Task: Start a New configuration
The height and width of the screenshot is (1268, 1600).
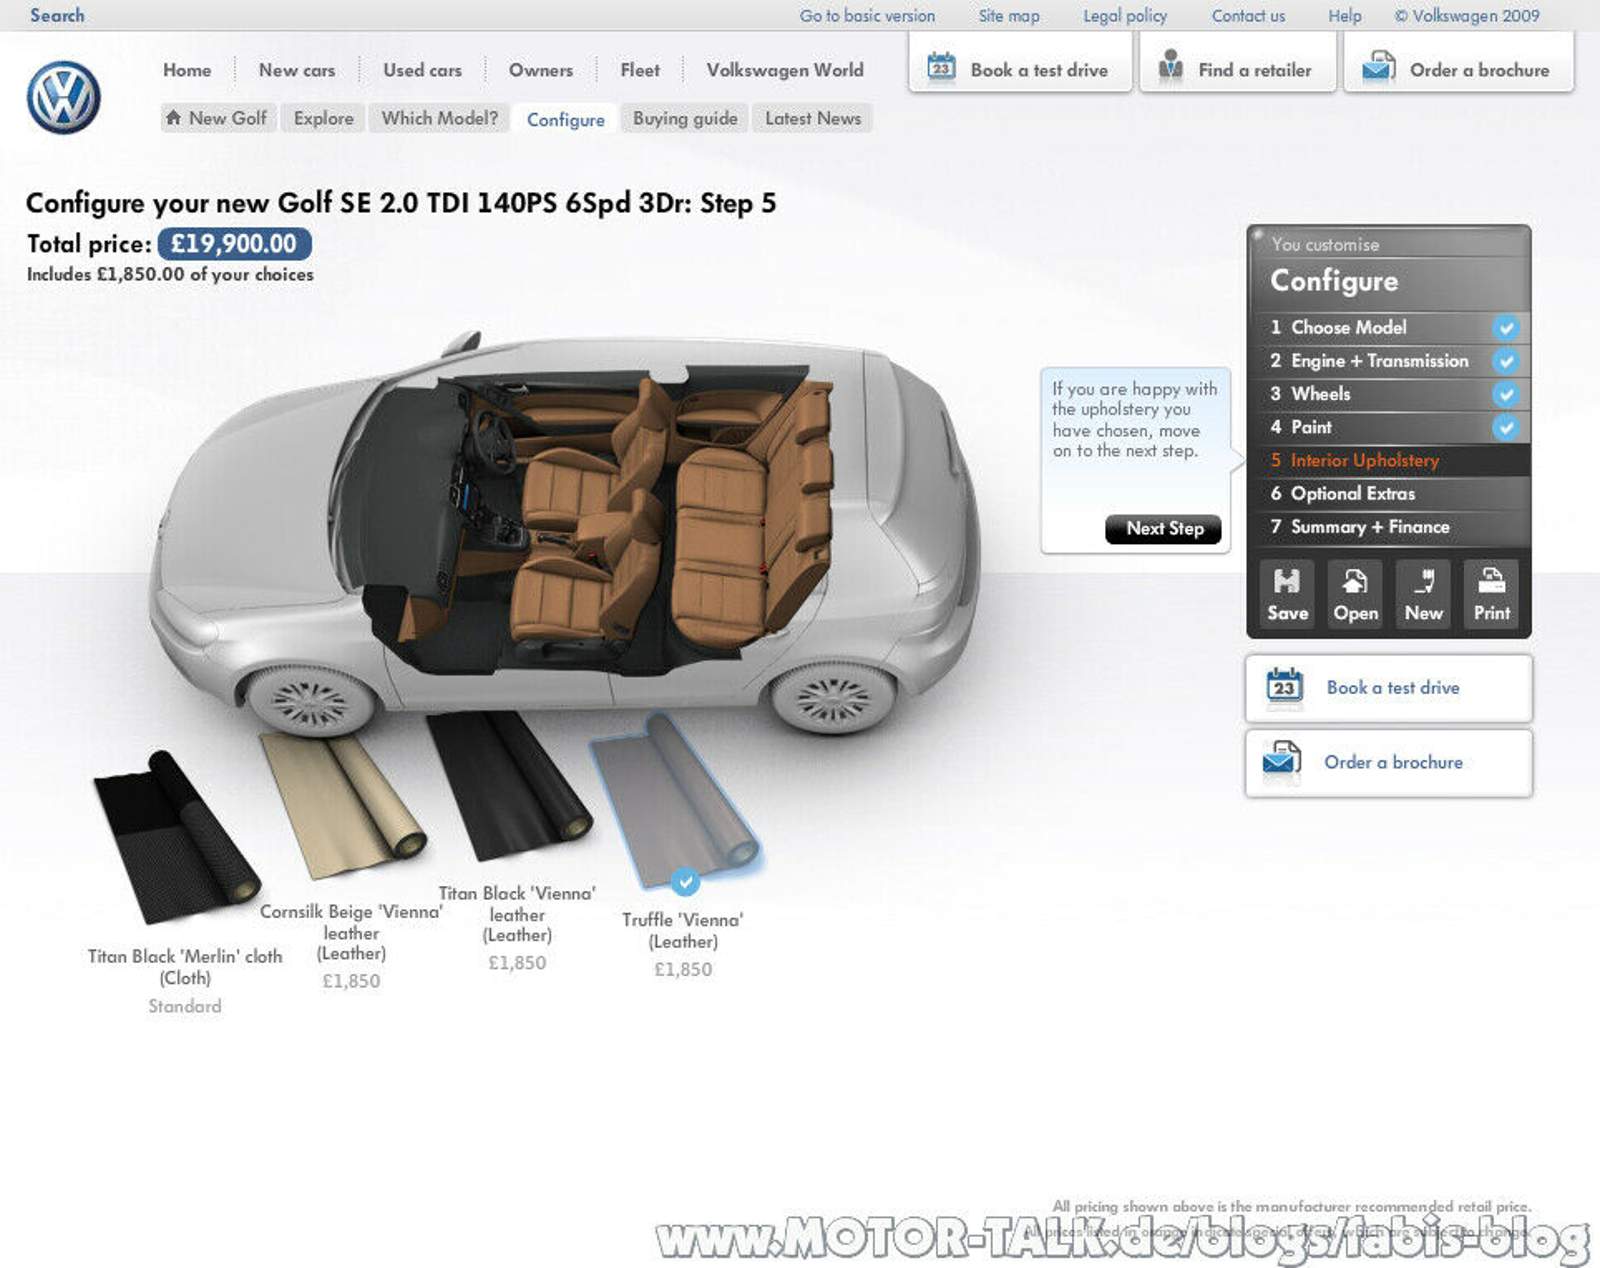Action: coord(1423,594)
